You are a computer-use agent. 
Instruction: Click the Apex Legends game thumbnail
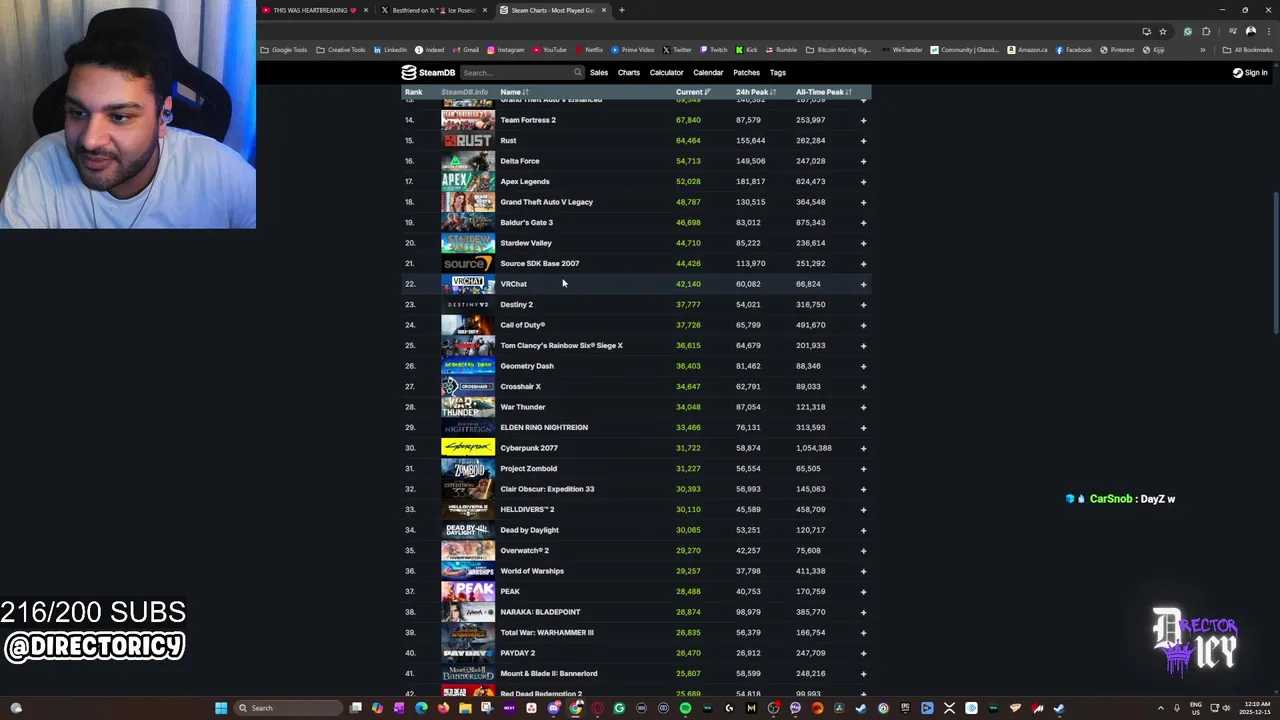468,182
